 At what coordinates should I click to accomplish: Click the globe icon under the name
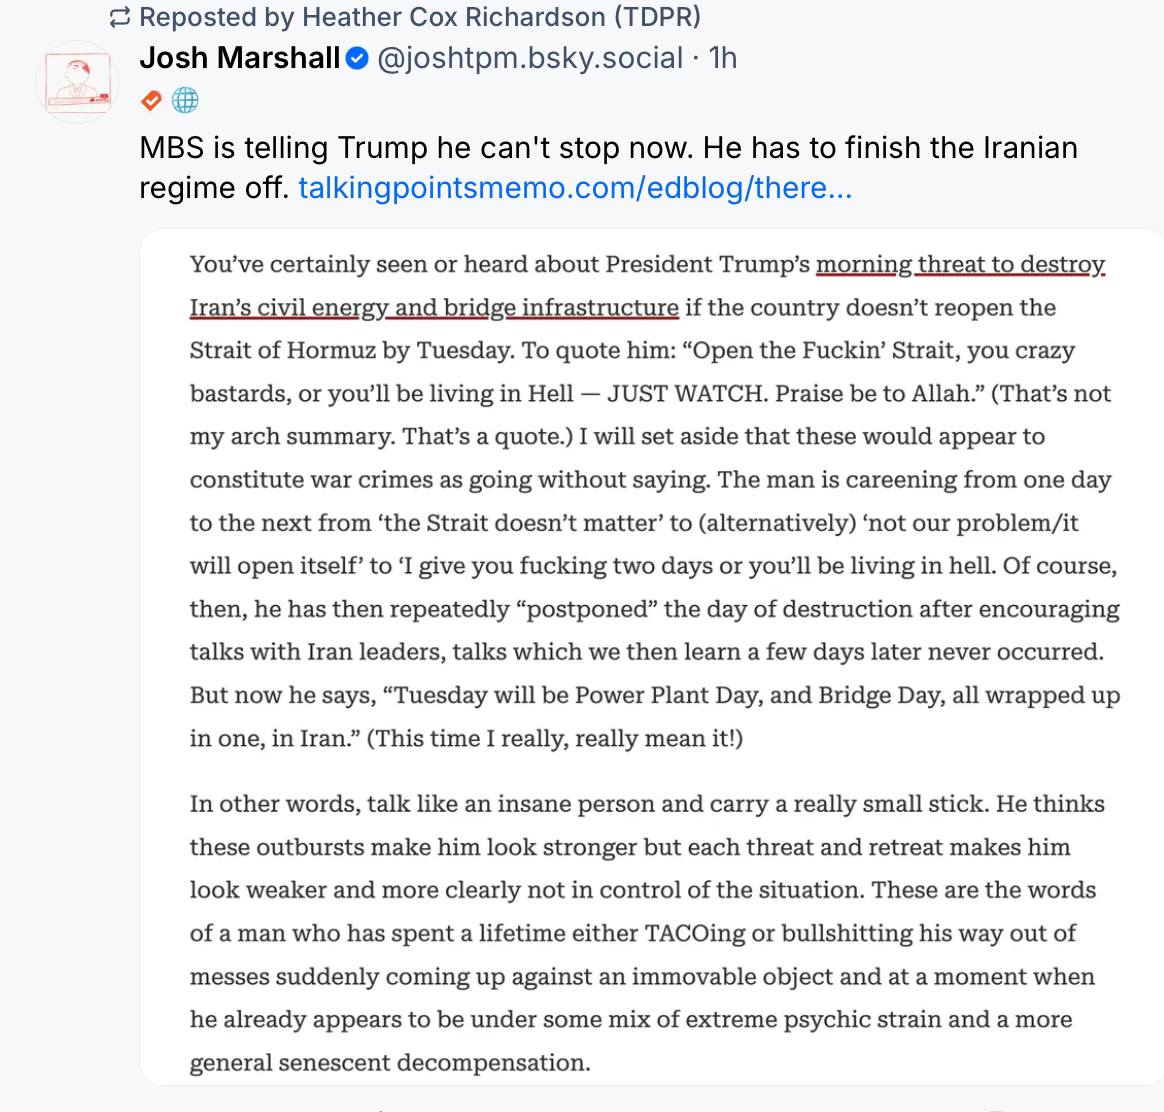click(185, 100)
